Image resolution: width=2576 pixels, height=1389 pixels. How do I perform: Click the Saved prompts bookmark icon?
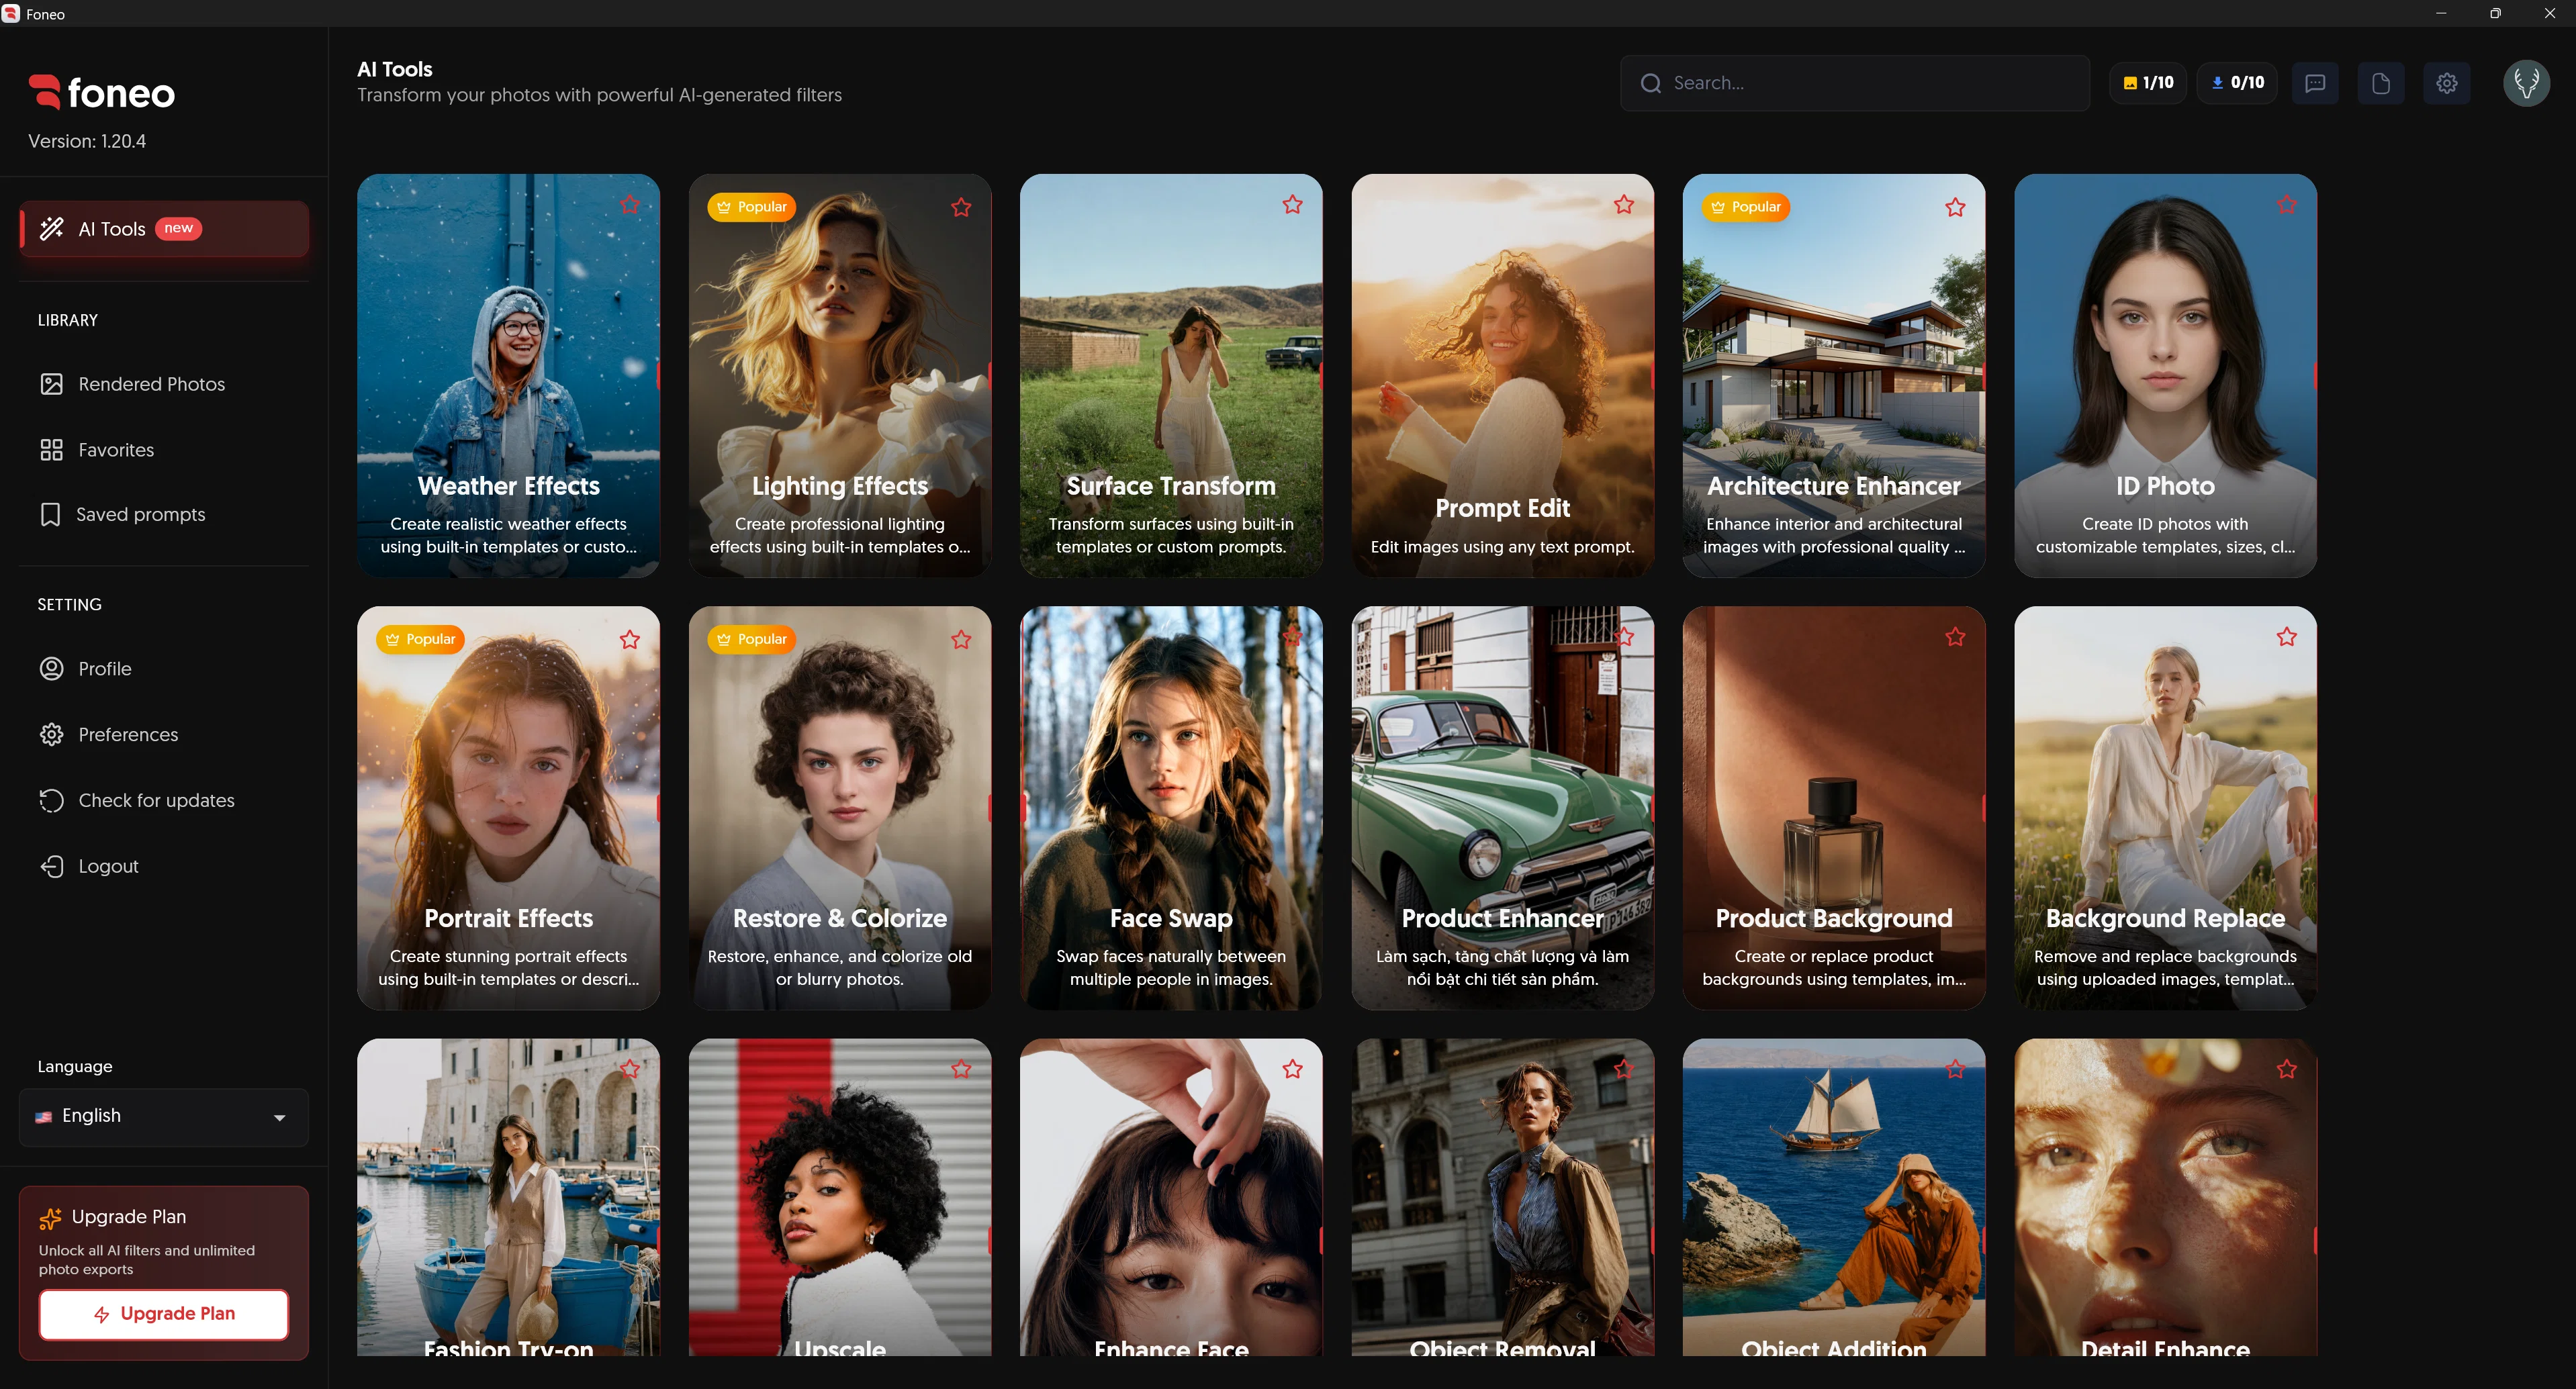pos(50,514)
